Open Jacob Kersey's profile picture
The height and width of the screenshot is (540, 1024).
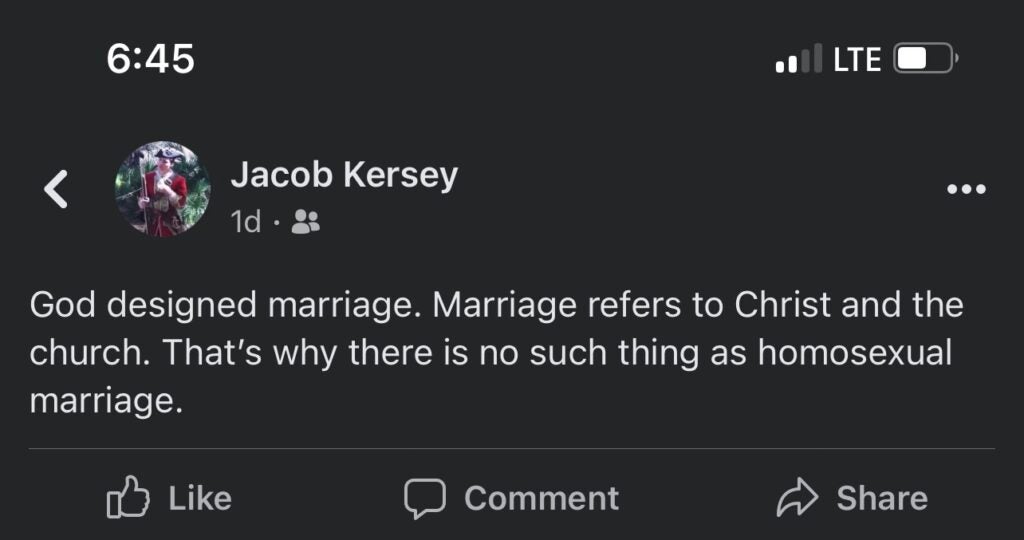[x=162, y=189]
